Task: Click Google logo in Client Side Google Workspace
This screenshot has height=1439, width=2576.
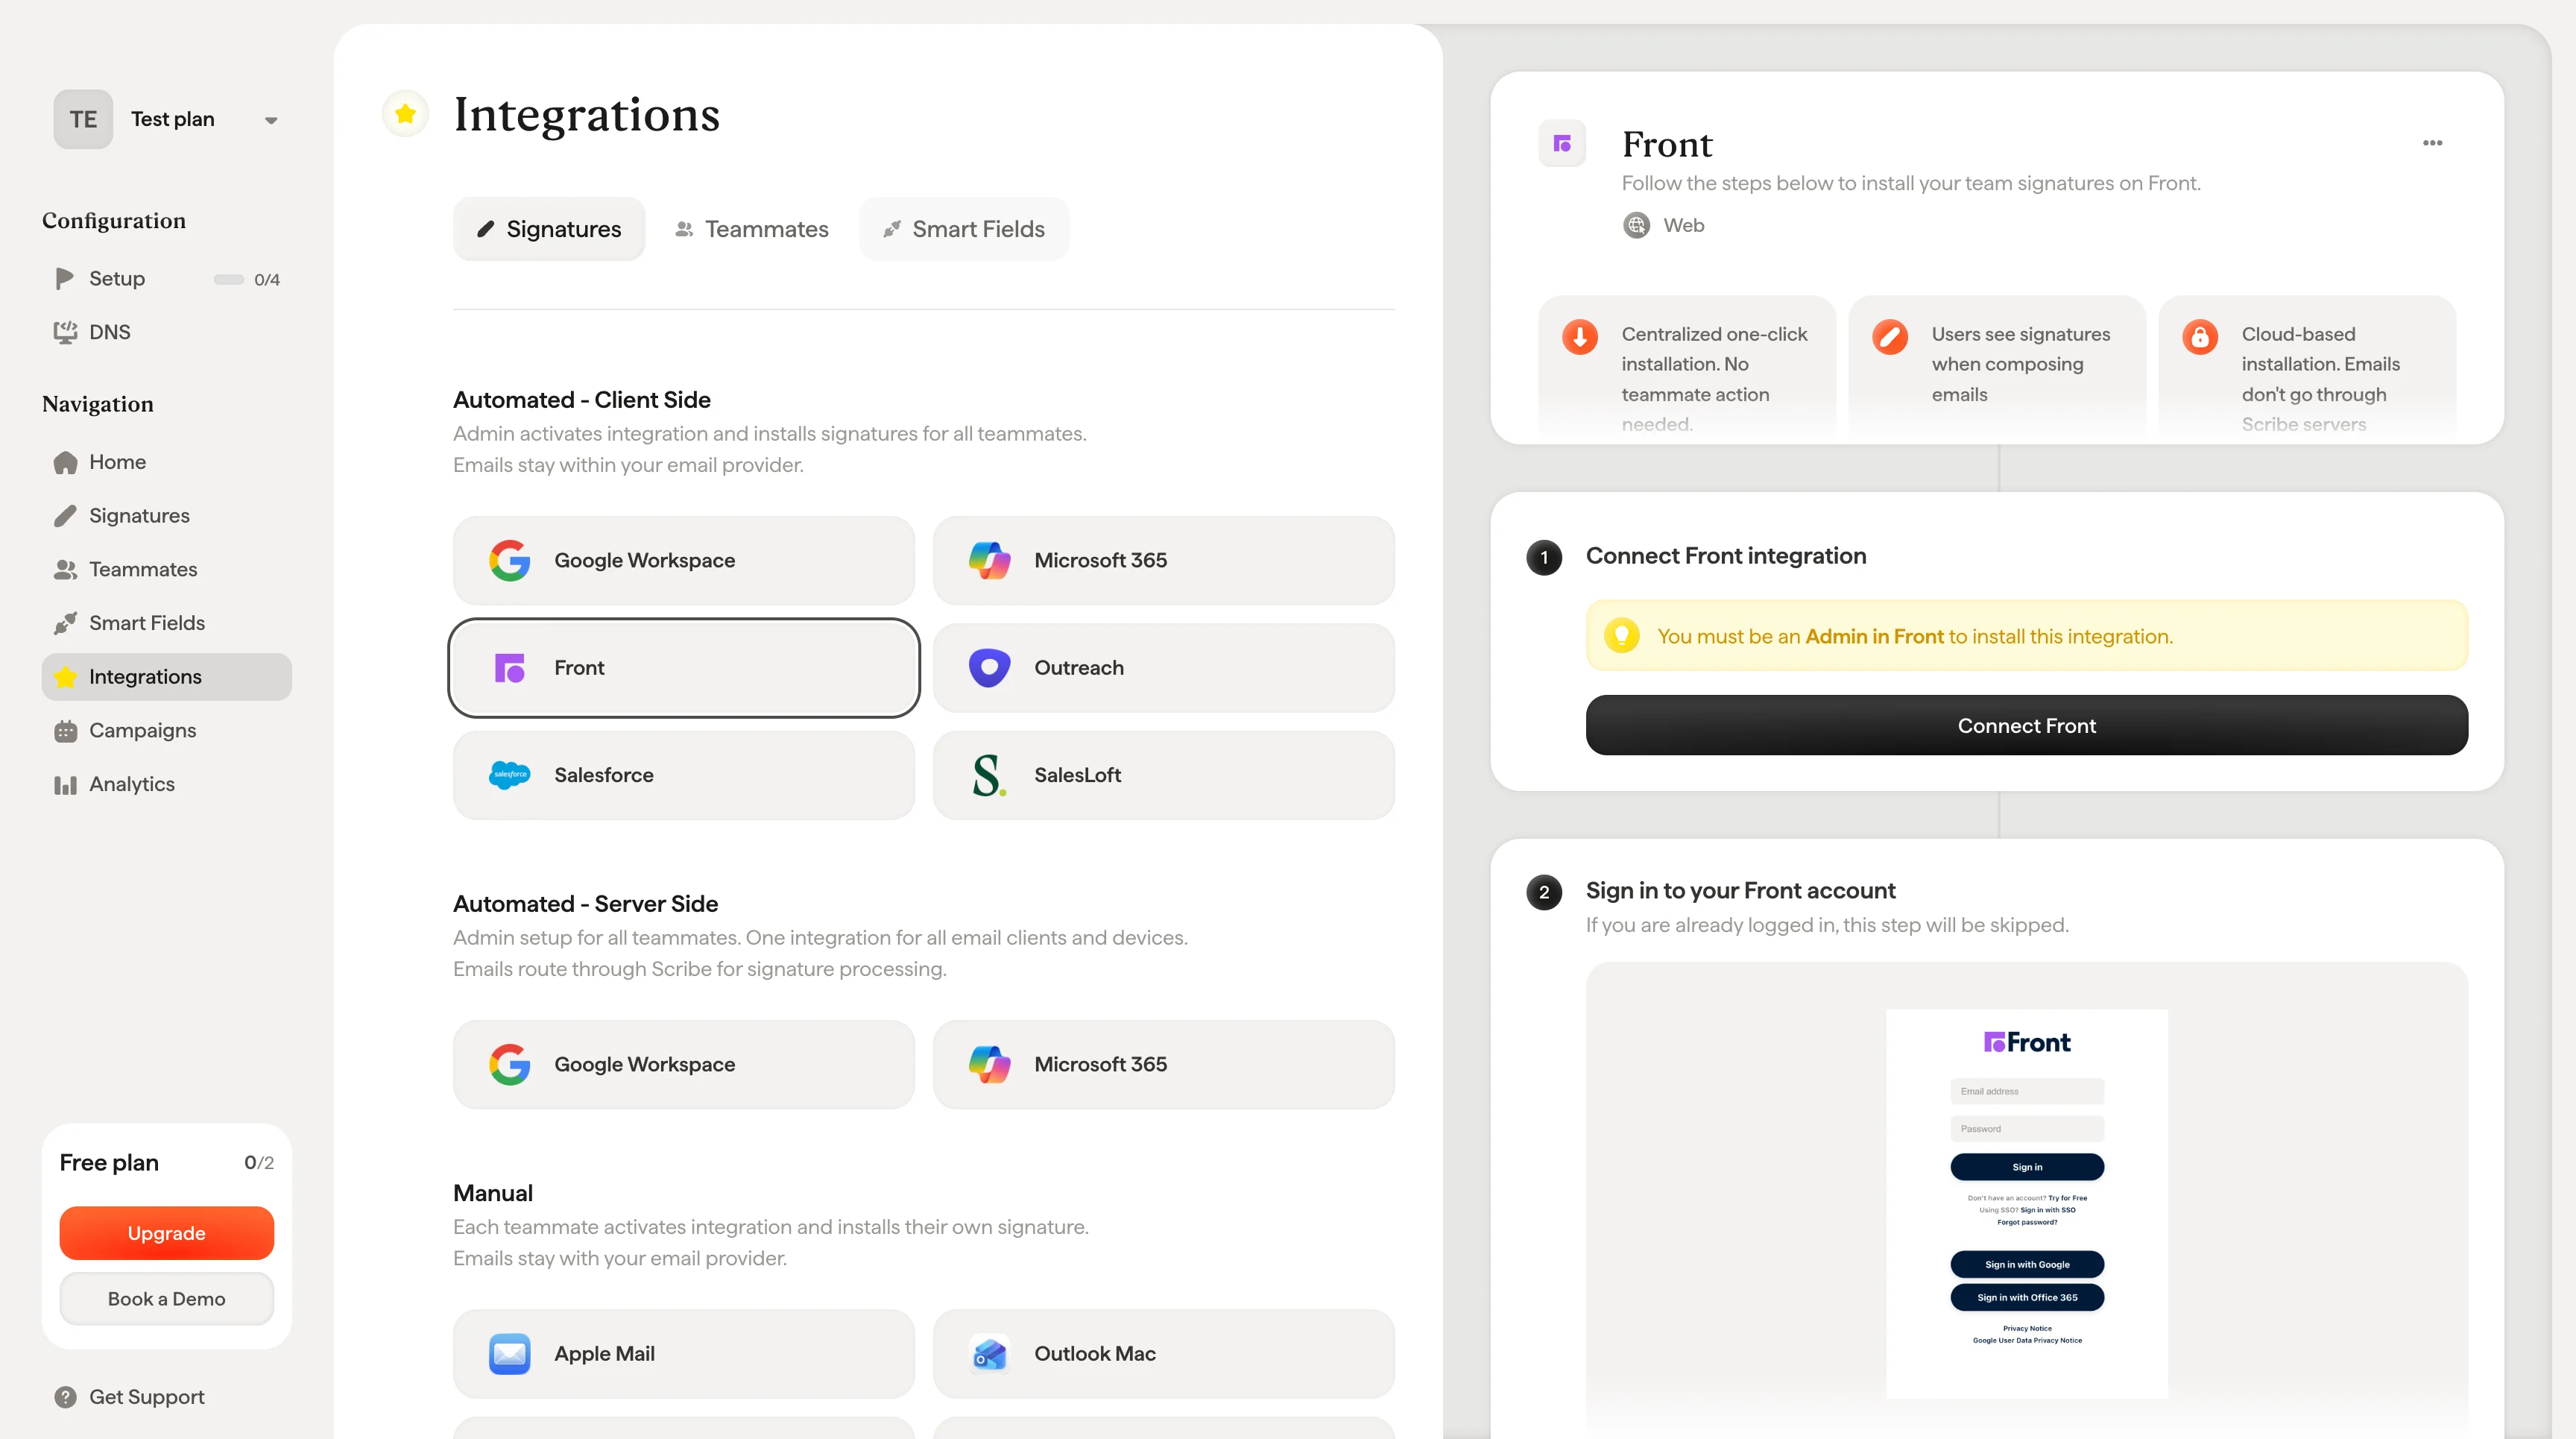Action: click(x=509, y=560)
